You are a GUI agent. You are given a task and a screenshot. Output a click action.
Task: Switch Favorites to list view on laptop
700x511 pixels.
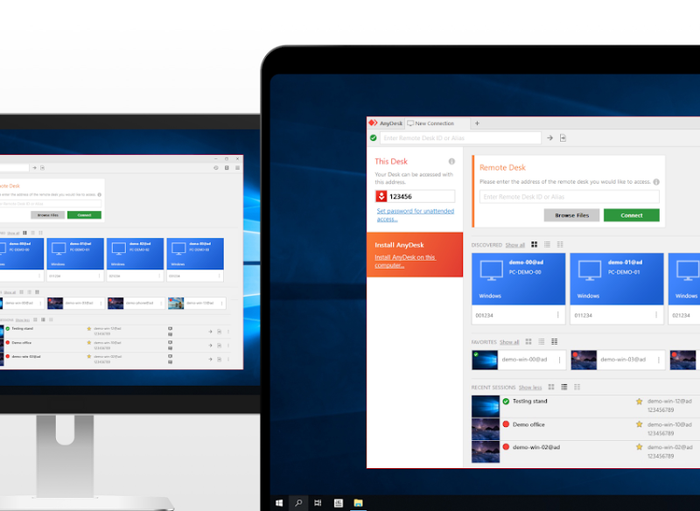(x=541, y=342)
